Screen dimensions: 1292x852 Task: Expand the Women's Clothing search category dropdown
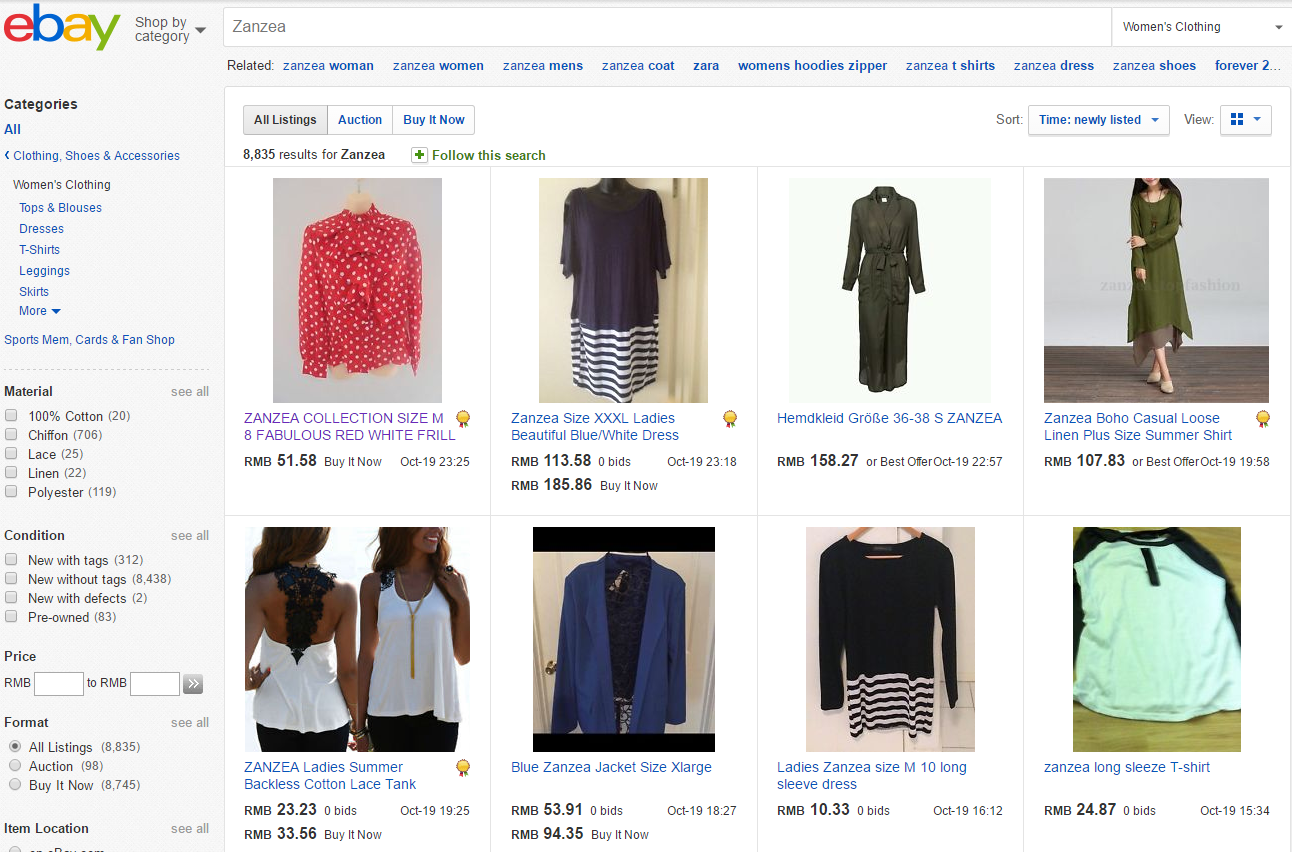coord(1201,27)
